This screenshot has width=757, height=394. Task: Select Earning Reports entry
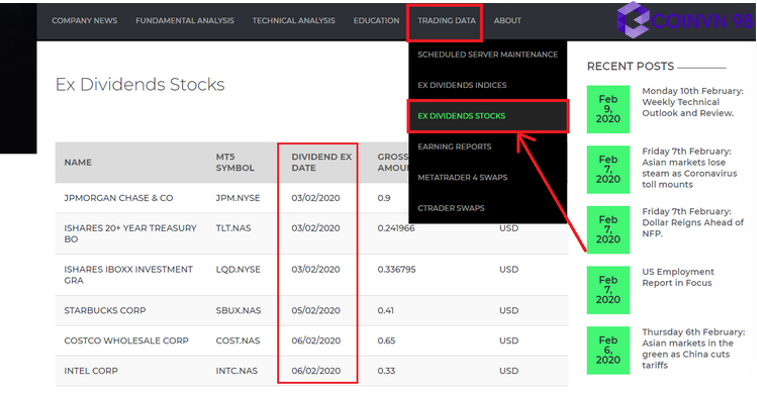(454, 147)
